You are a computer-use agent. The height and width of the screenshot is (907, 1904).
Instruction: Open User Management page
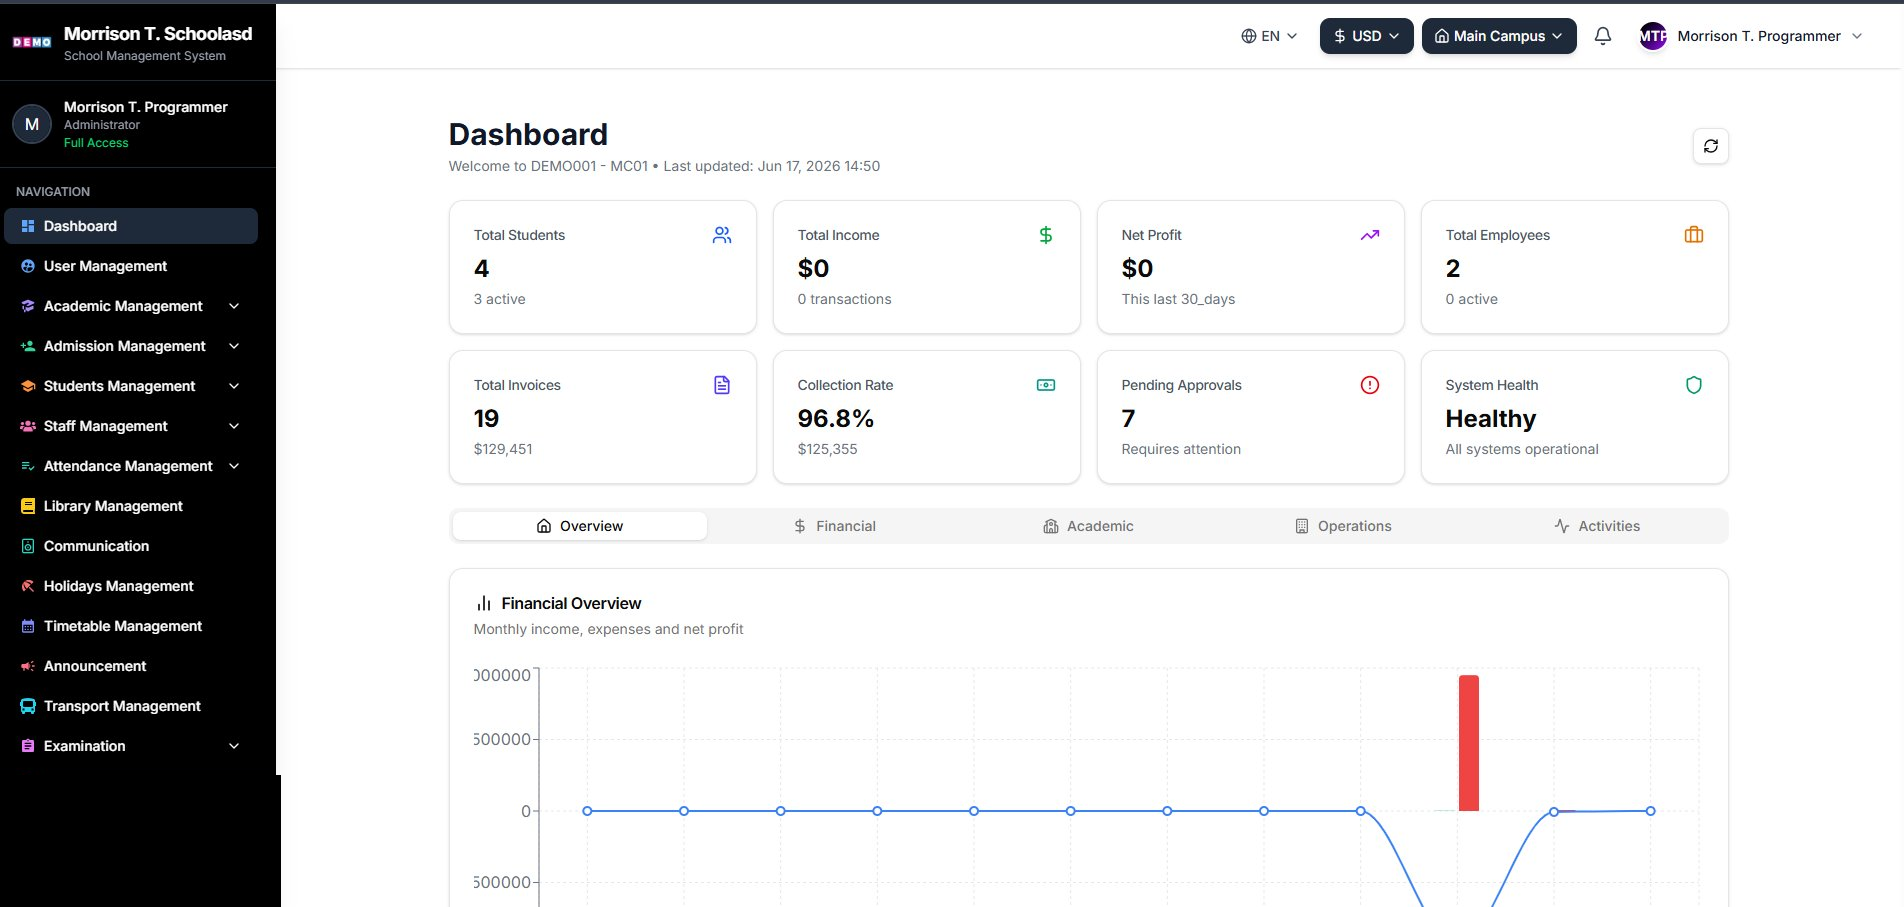[x=131, y=266]
